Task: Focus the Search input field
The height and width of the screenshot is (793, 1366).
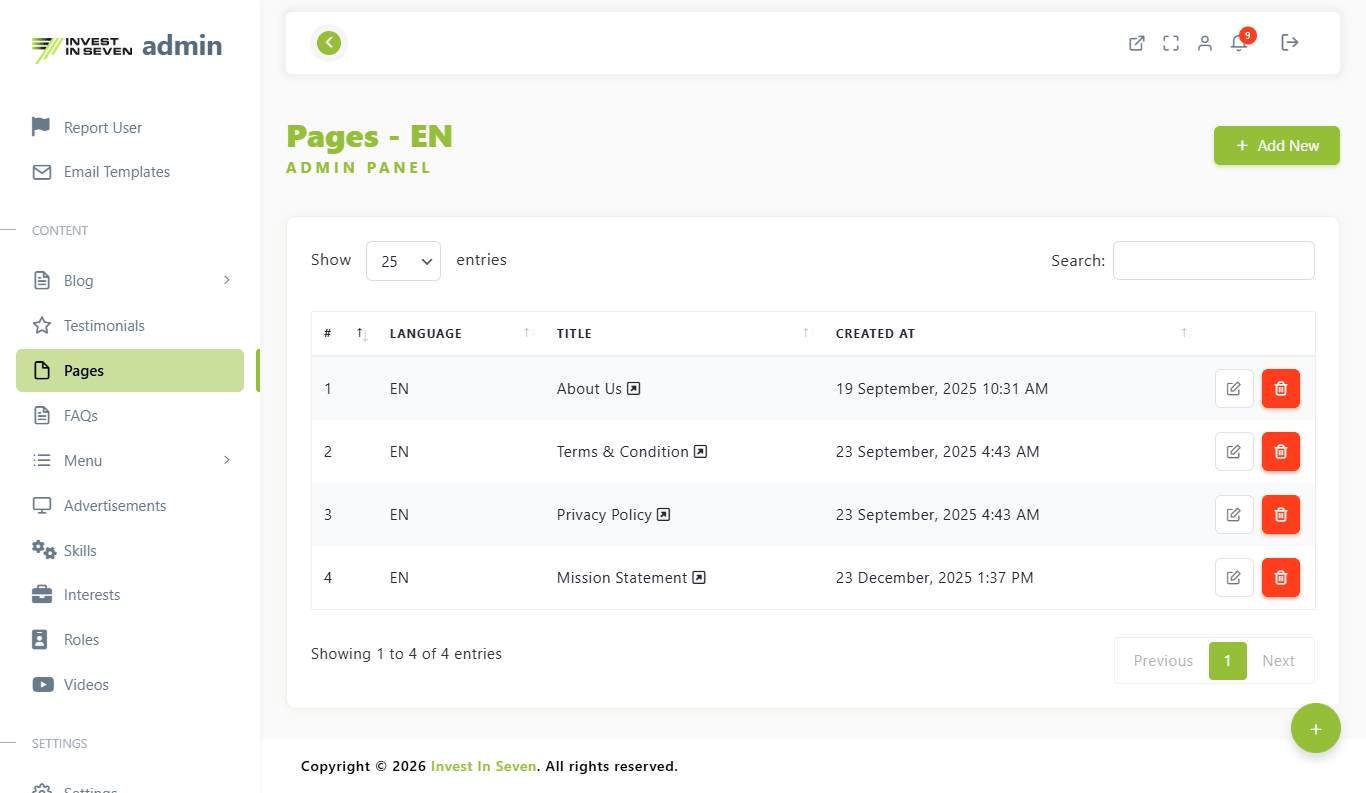Action: (x=1213, y=261)
